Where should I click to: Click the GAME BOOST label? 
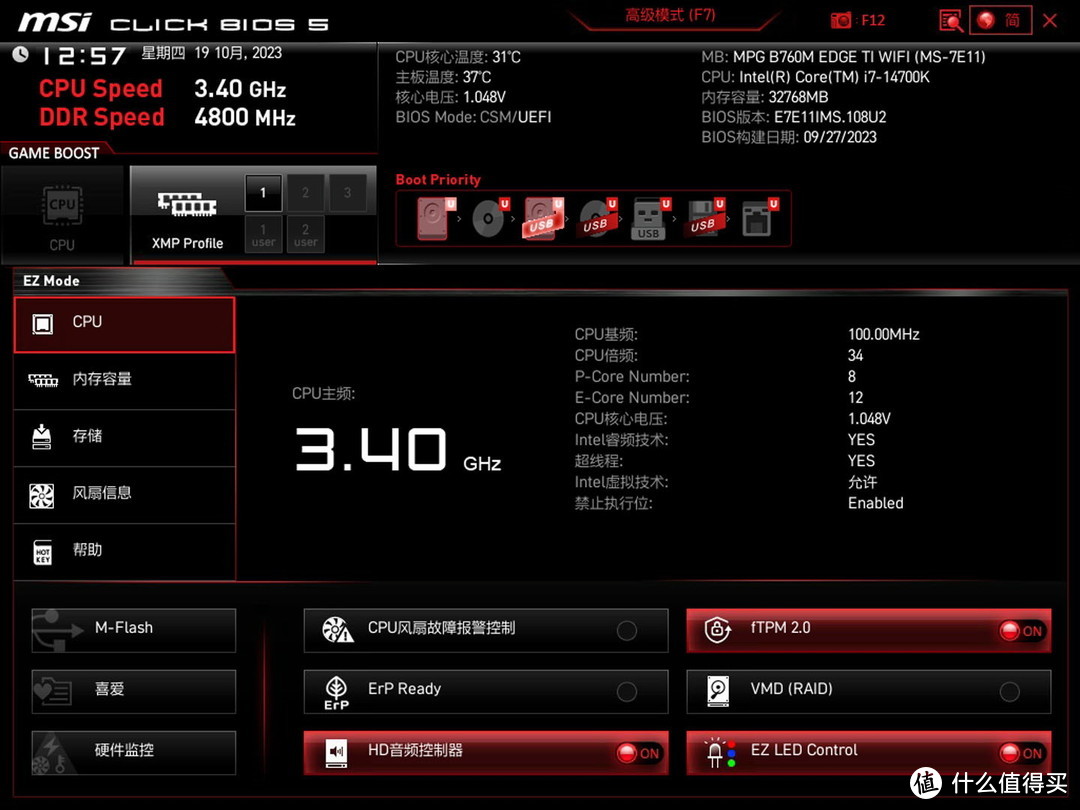[54, 153]
